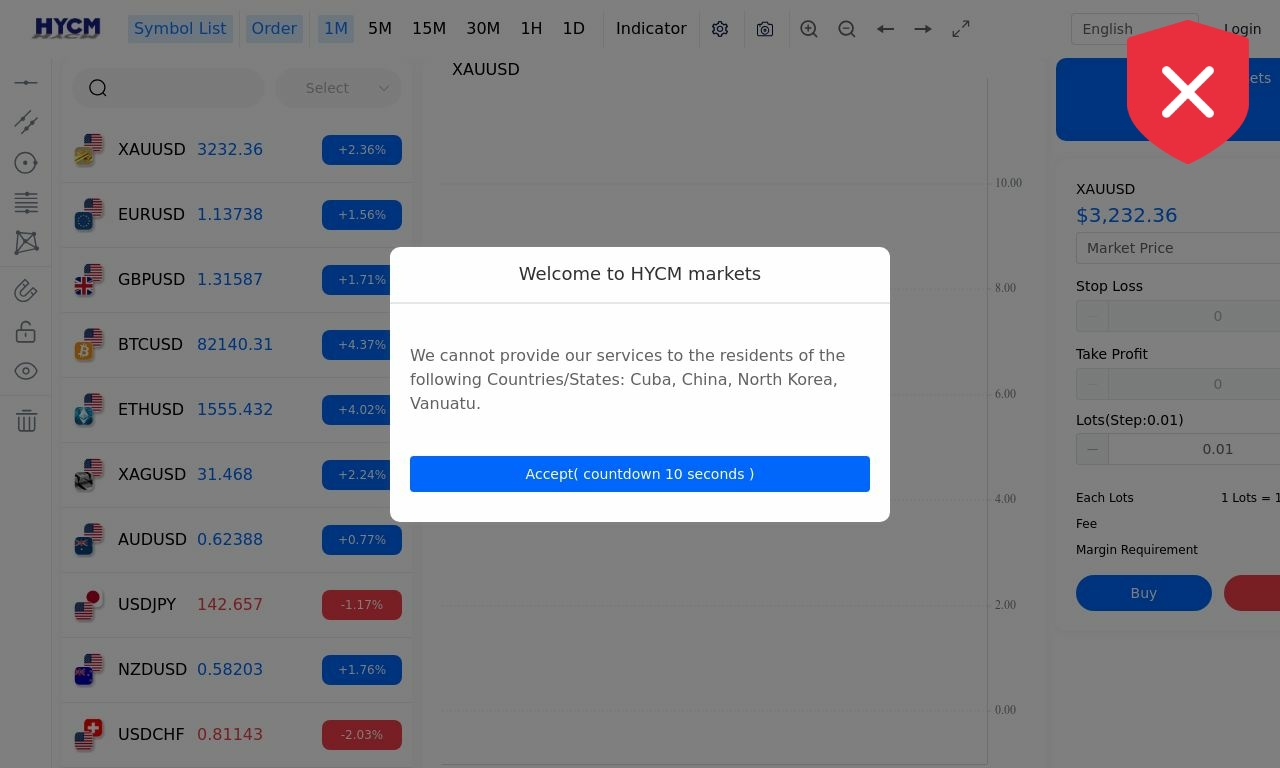Image resolution: width=1280 pixels, height=768 pixels.
Task: Toggle drawings visibility eye icon
Action: point(26,371)
